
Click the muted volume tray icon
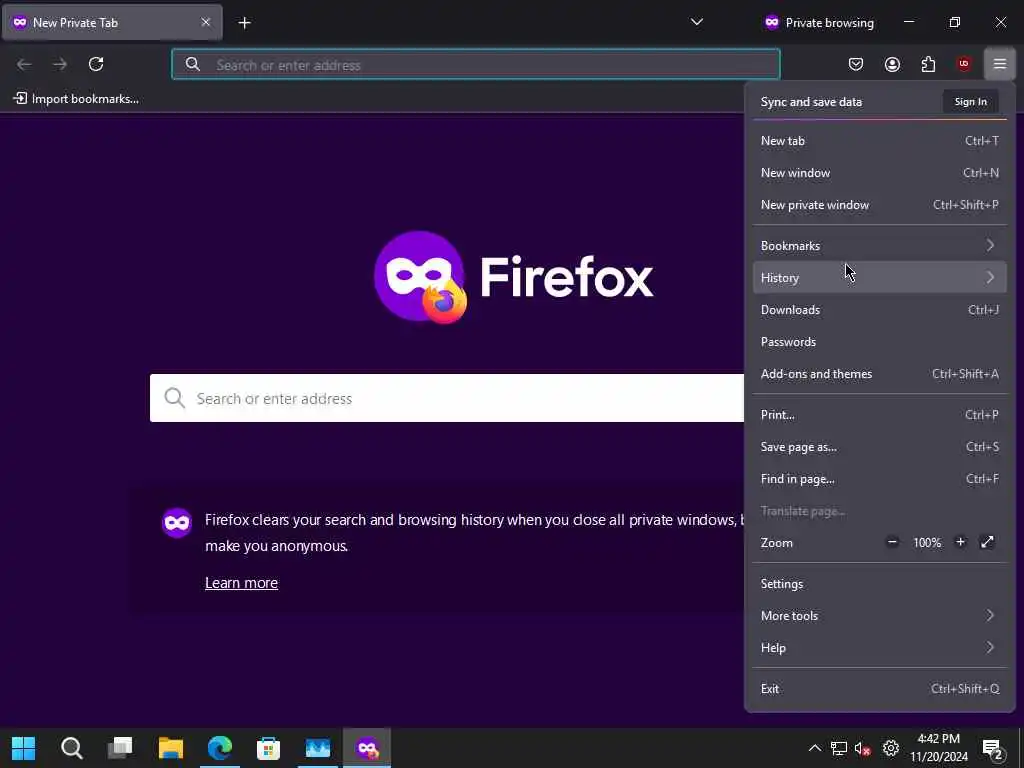[863, 748]
